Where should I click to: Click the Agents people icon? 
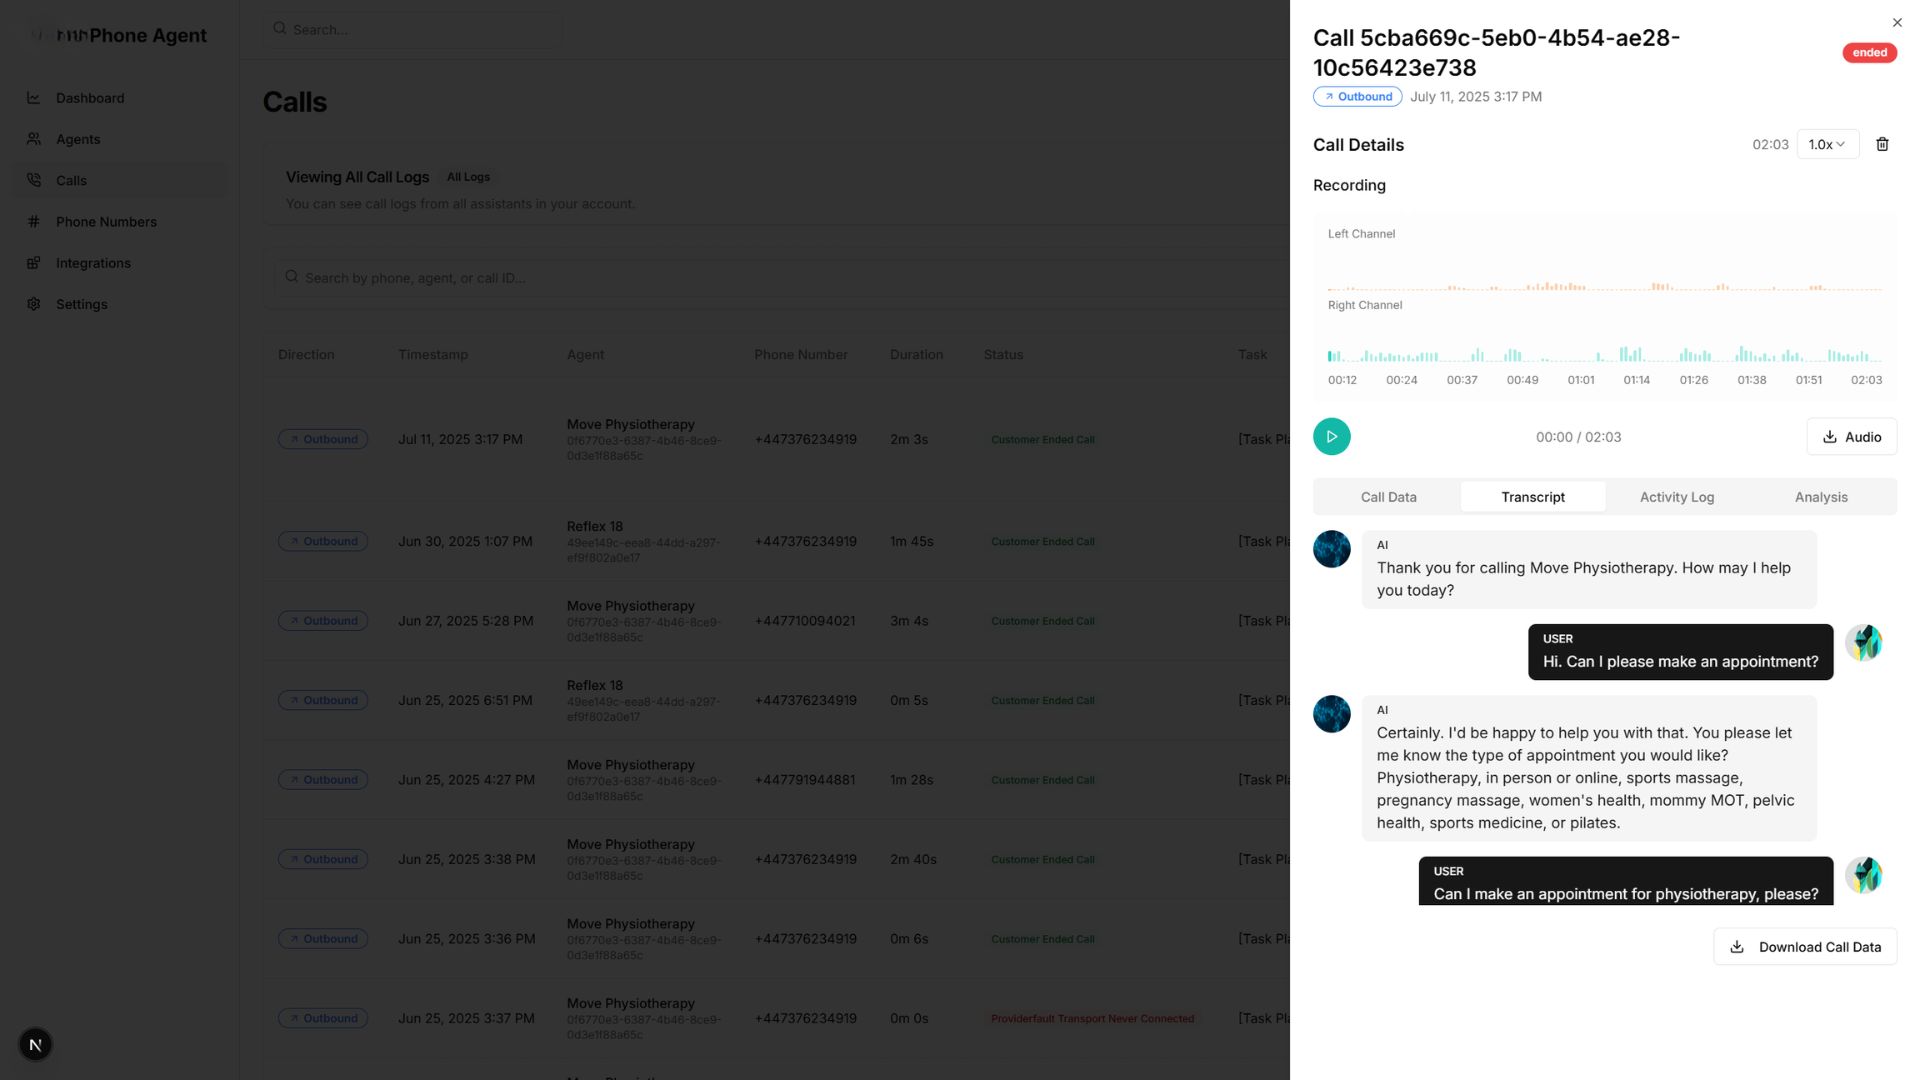[34, 139]
